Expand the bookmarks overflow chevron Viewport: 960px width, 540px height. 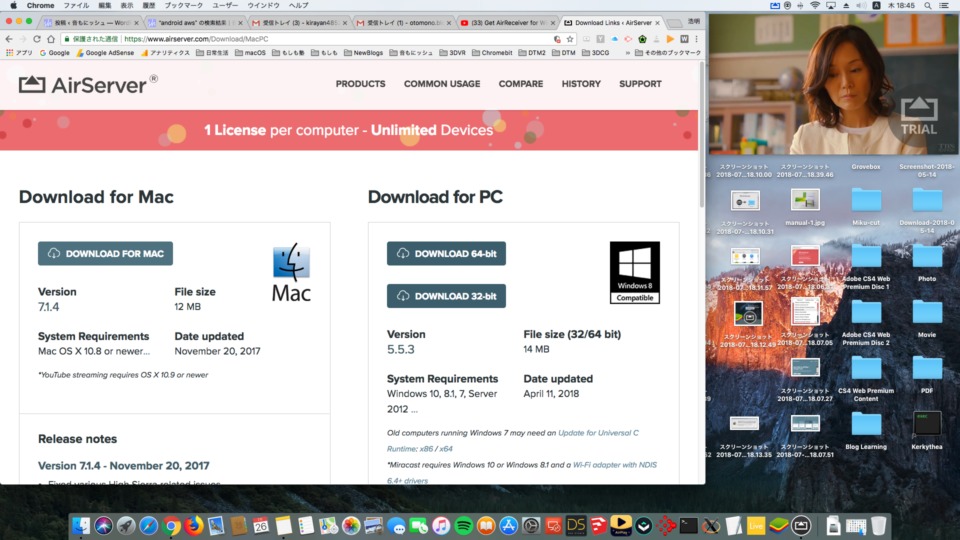pyautogui.click(x=628, y=53)
